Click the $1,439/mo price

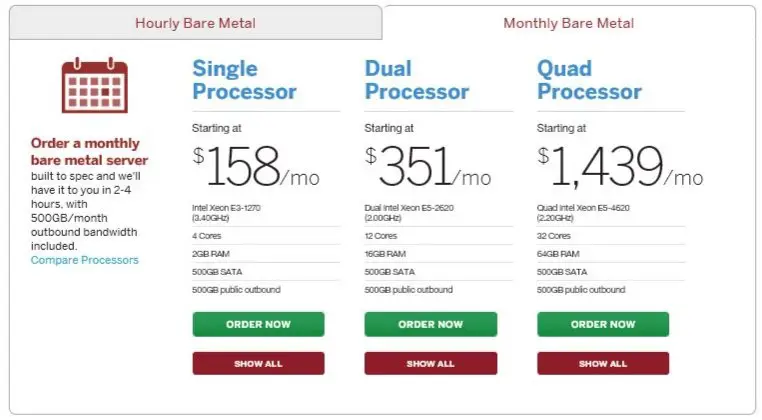pyautogui.click(x=620, y=167)
